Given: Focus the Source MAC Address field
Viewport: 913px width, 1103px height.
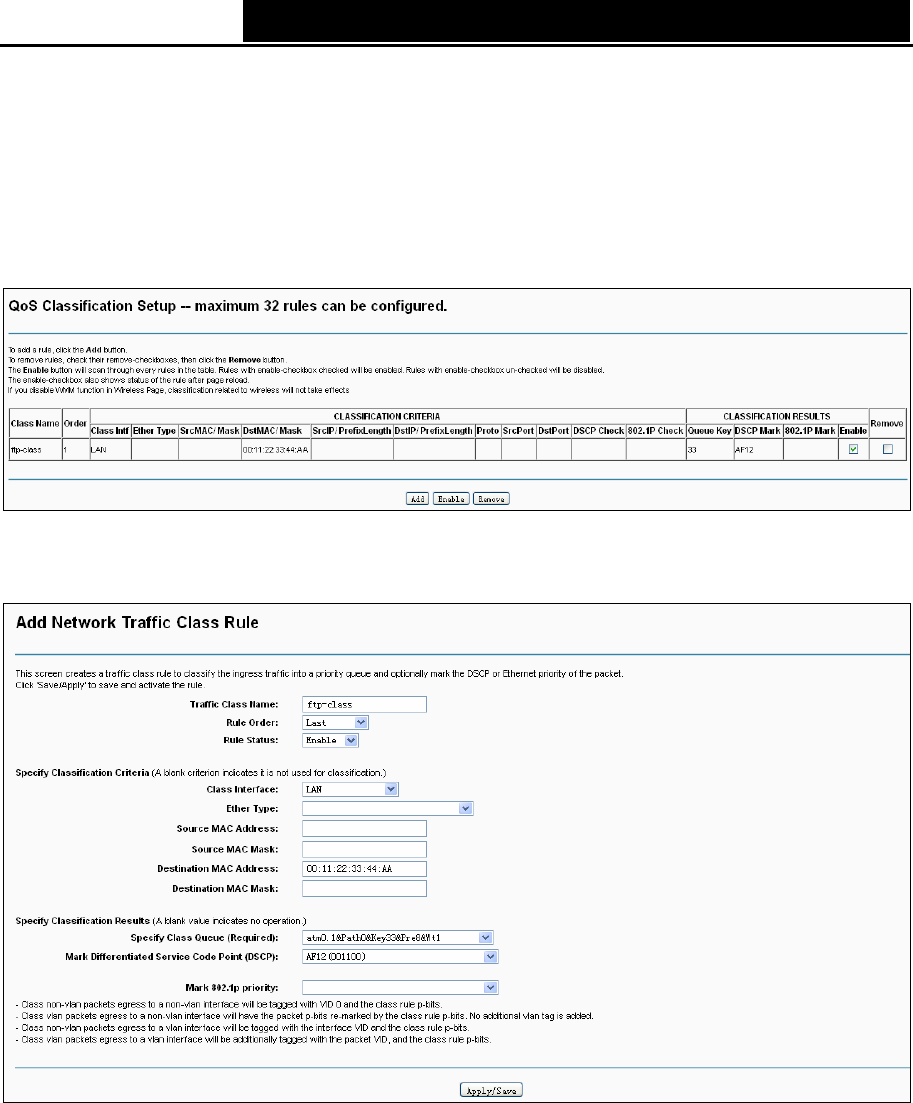Looking at the screenshot, I should (x=364, y=829).
